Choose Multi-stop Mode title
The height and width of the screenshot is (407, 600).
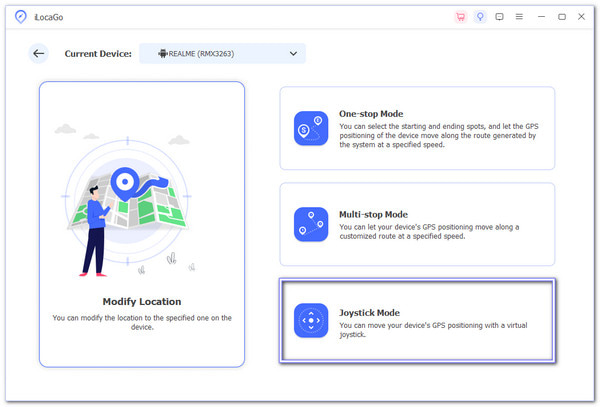click(373, 215)
